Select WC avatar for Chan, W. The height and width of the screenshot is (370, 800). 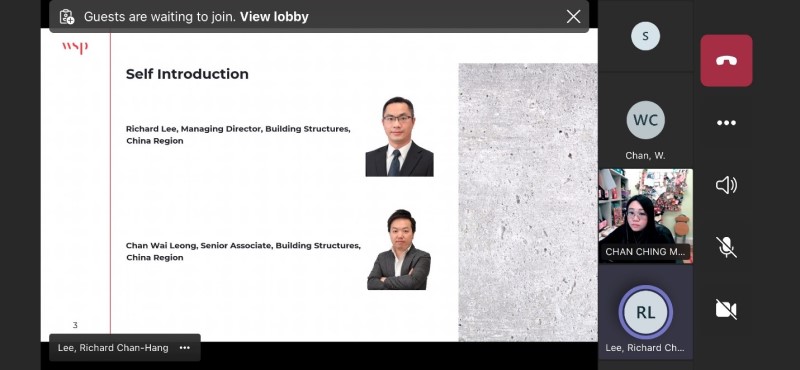click(645, 120)
